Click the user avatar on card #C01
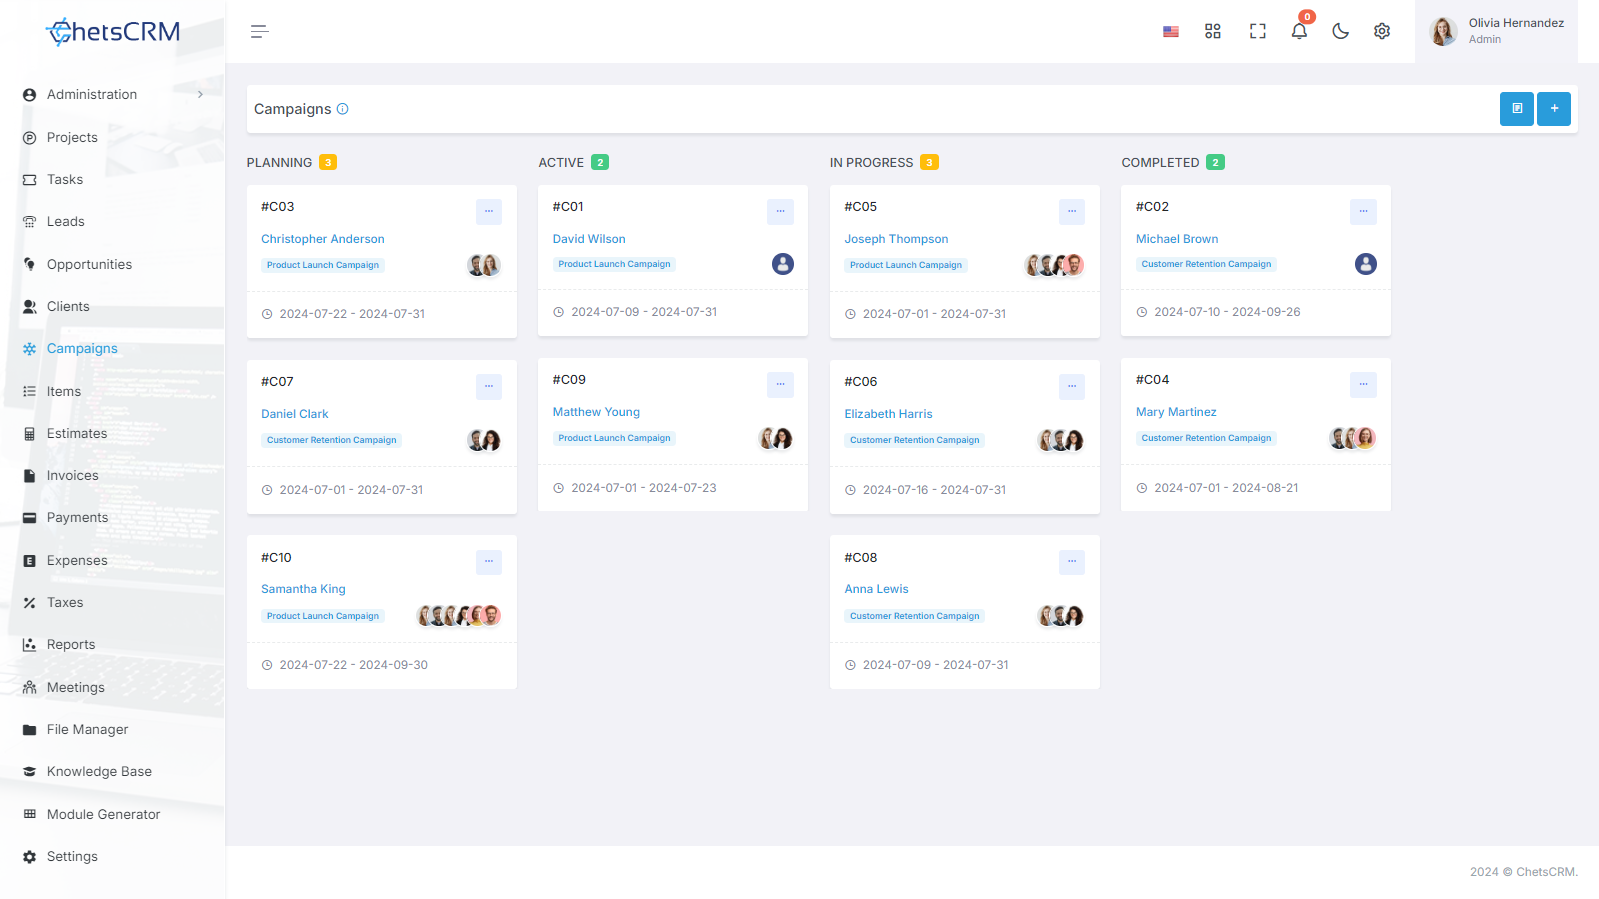Viewport: 1599px width, 899px height. click(783, 264)
